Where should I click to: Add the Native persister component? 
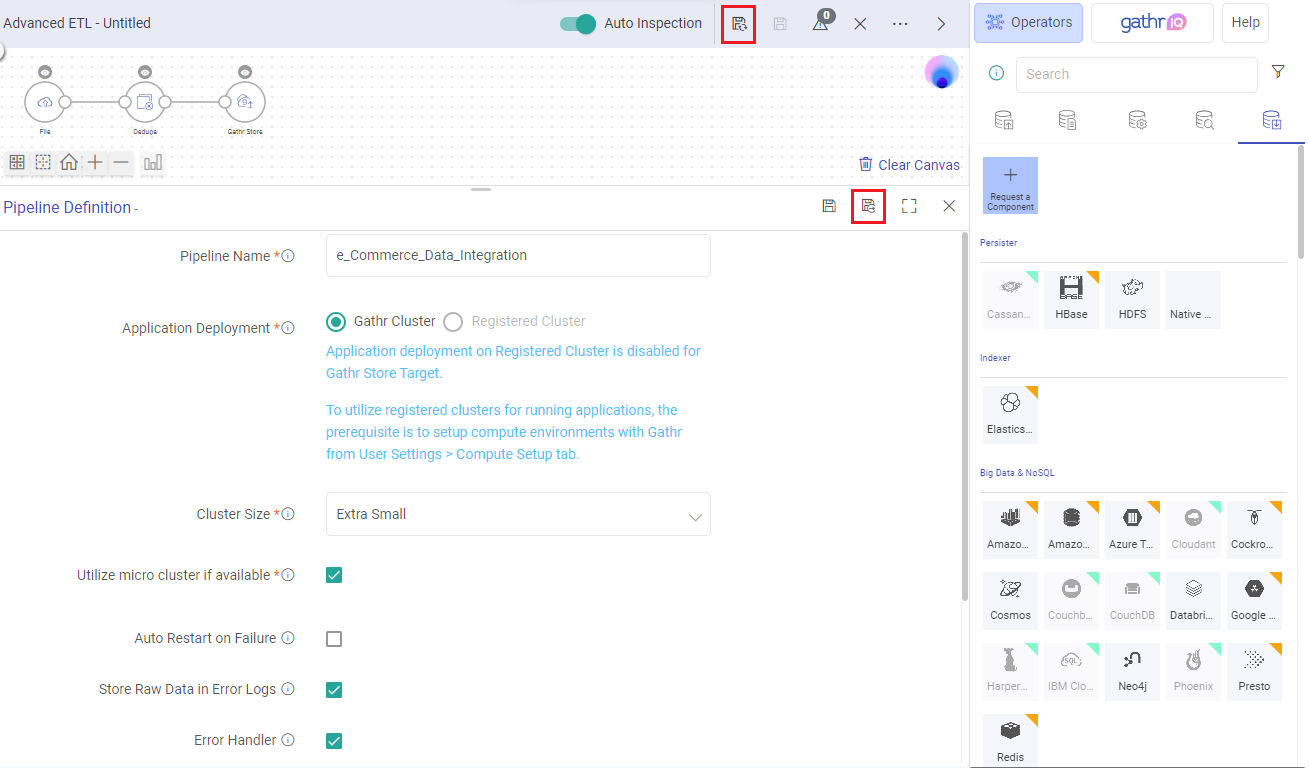(1193, 299)
